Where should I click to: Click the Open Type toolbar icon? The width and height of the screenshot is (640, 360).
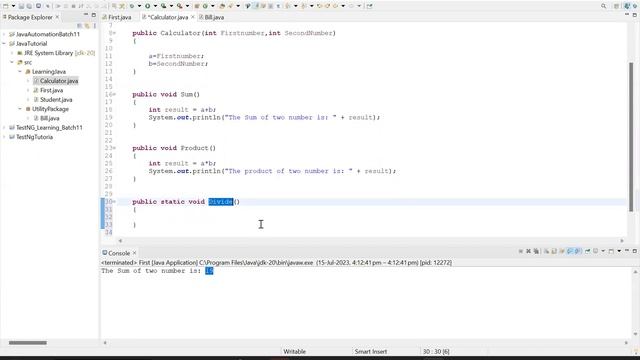tap(222, 6)
